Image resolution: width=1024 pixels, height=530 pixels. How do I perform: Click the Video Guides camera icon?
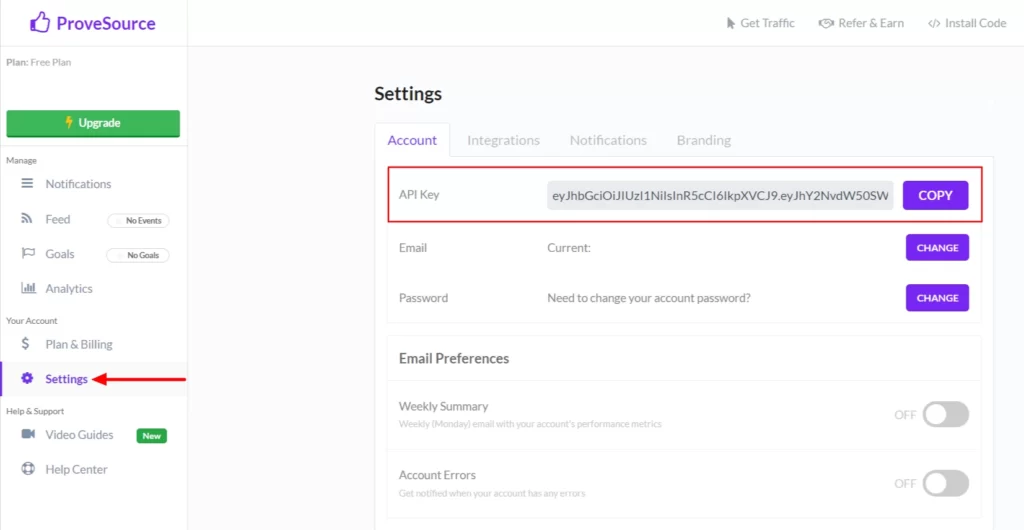click(x=28, y=434)
